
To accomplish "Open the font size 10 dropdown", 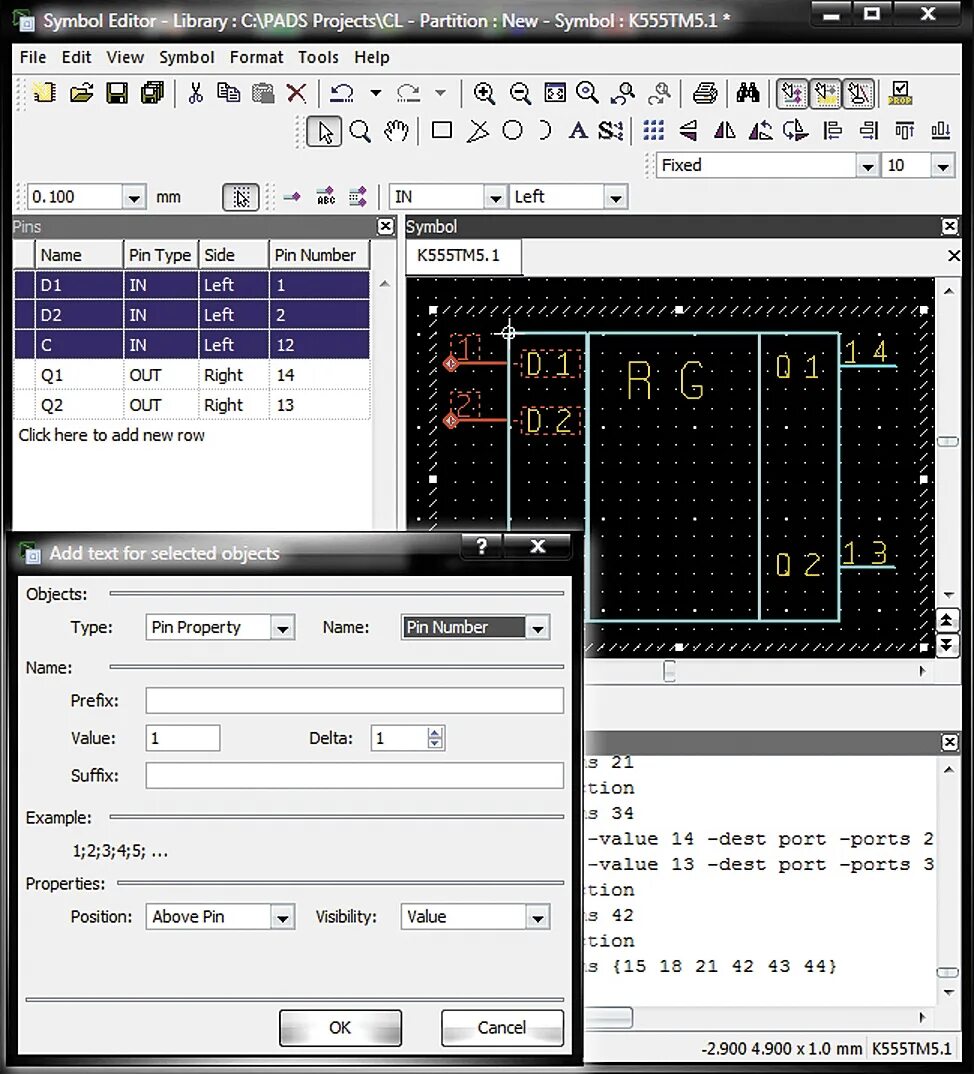I will click(942, 166).
